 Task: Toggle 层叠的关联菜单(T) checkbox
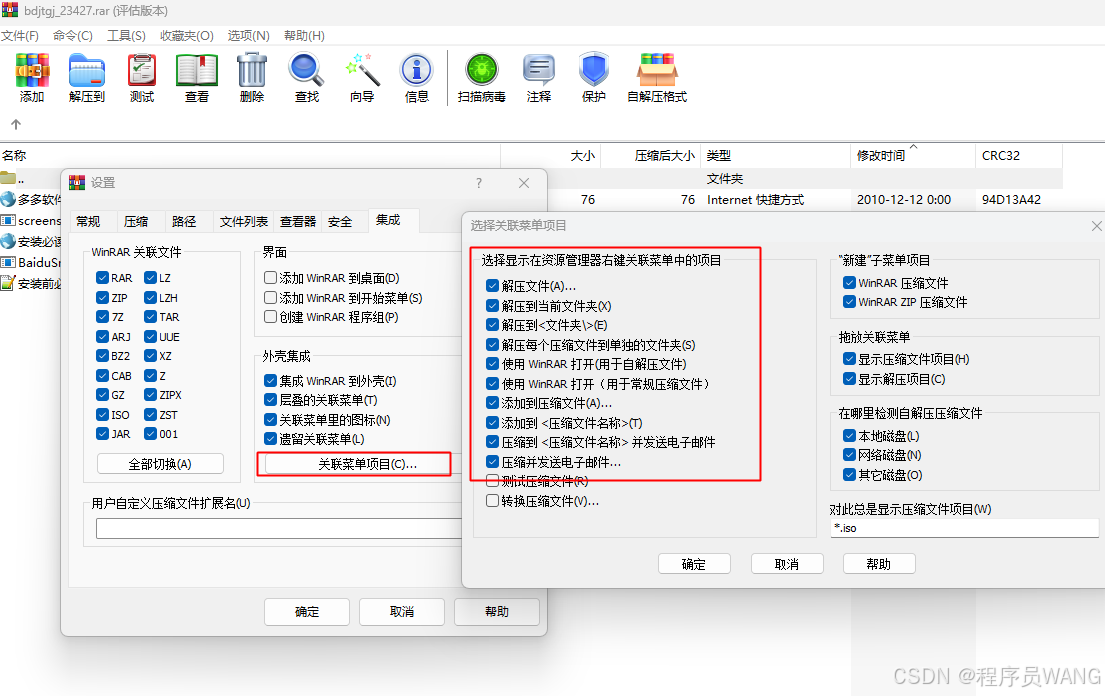tap(270, 399)
